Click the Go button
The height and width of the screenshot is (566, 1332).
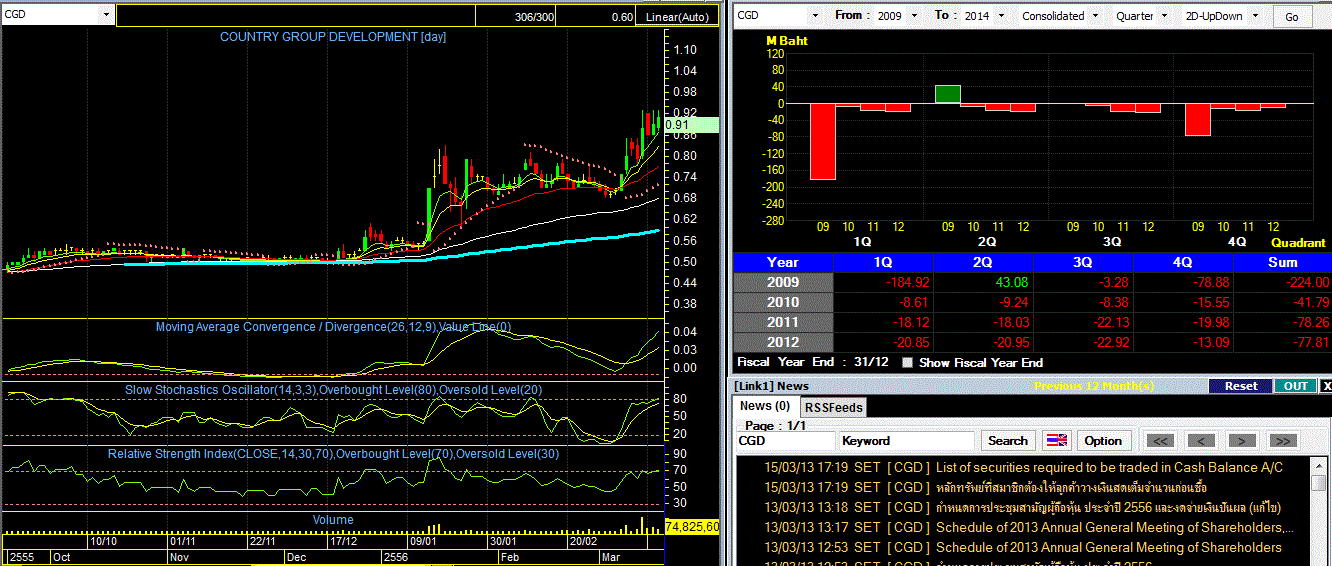pos(1292,17)
